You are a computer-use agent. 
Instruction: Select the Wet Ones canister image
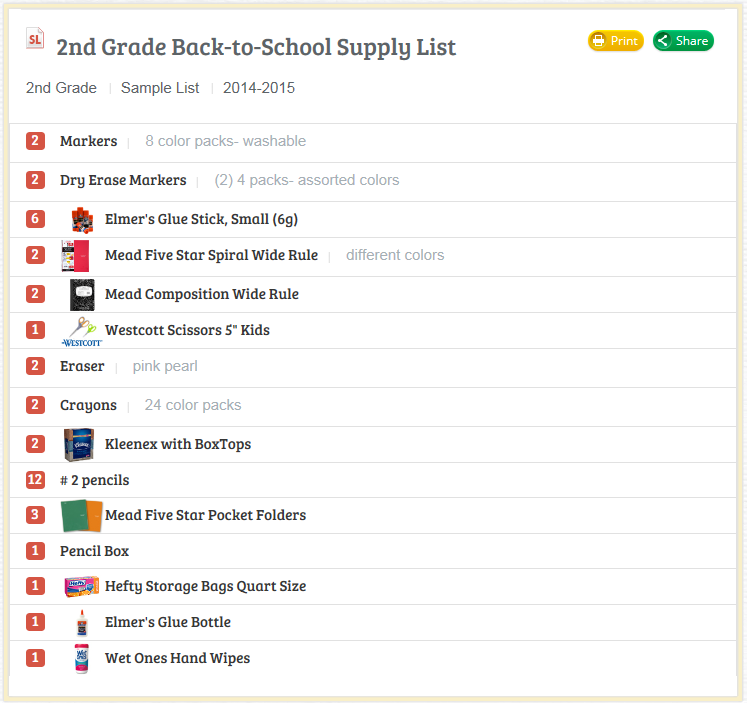tap(82, 659)
